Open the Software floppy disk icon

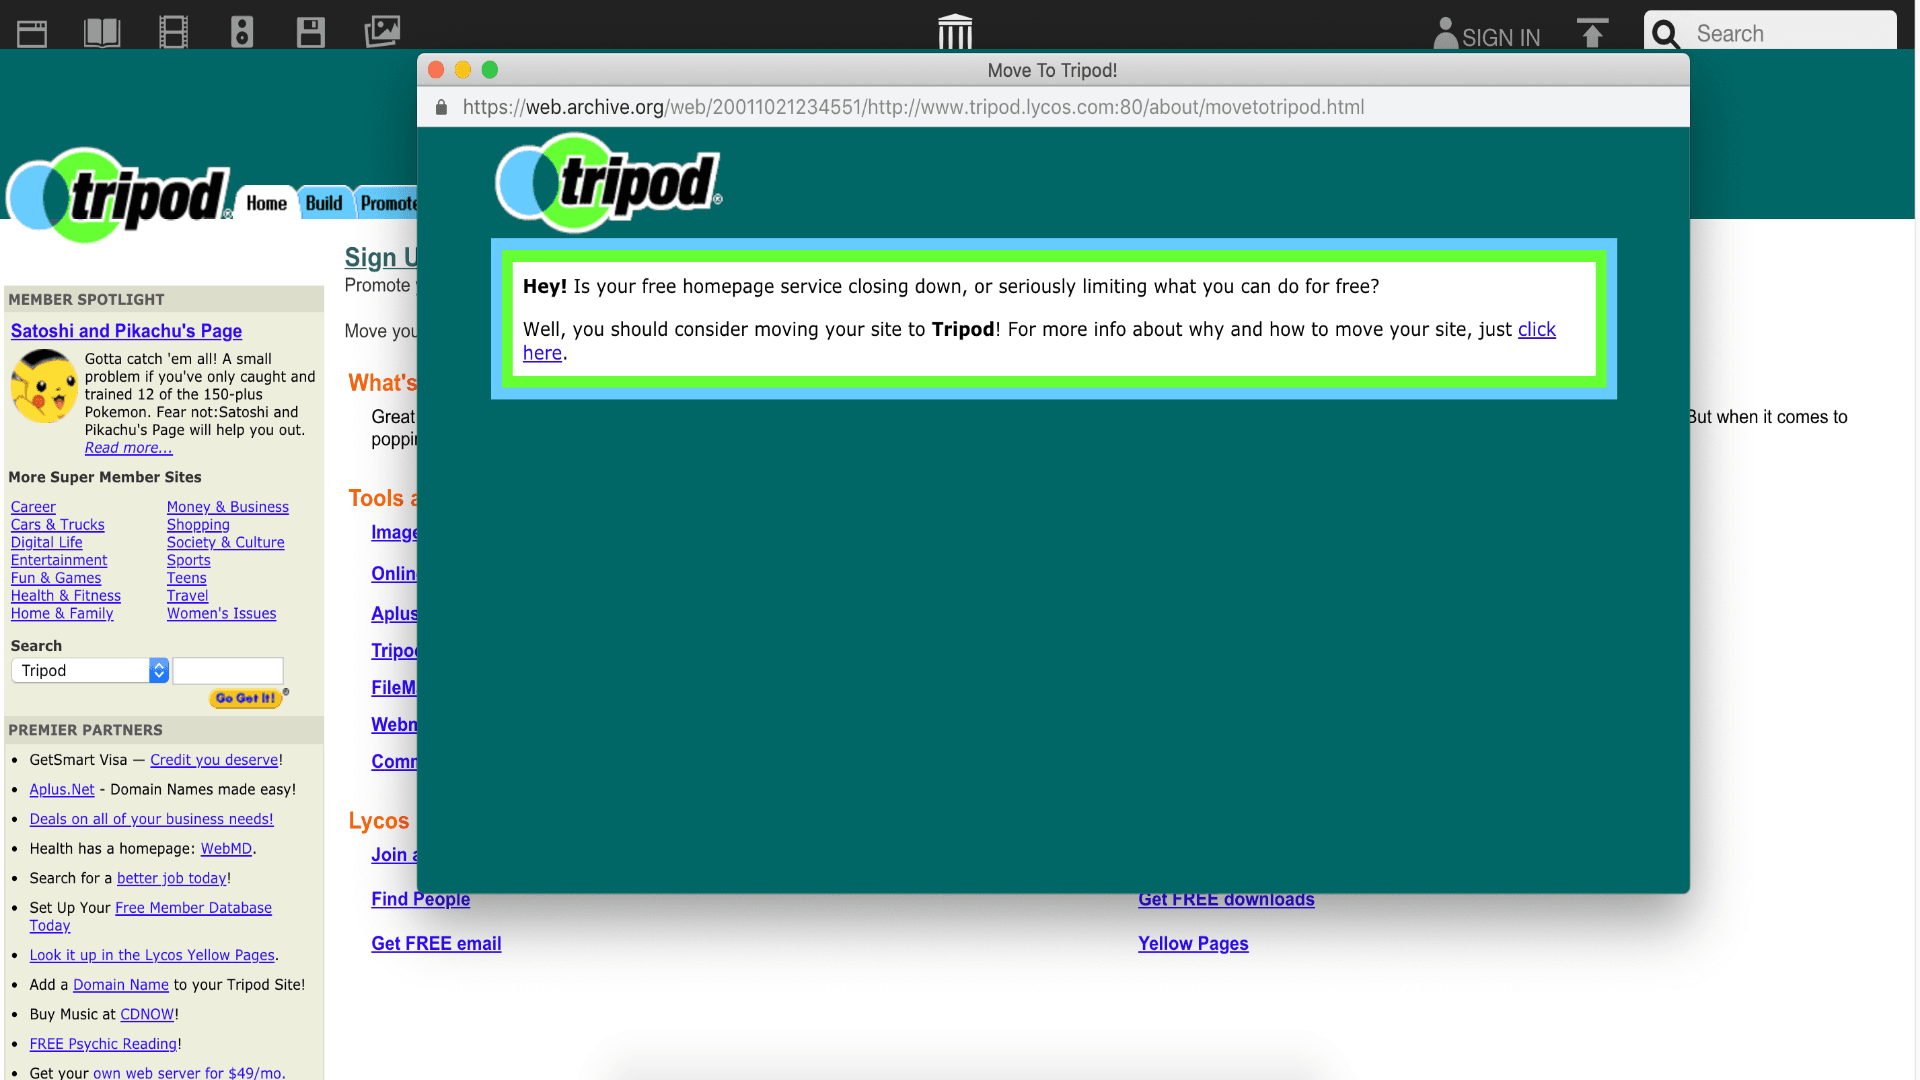pyautogui.click(x=311, y=33)
